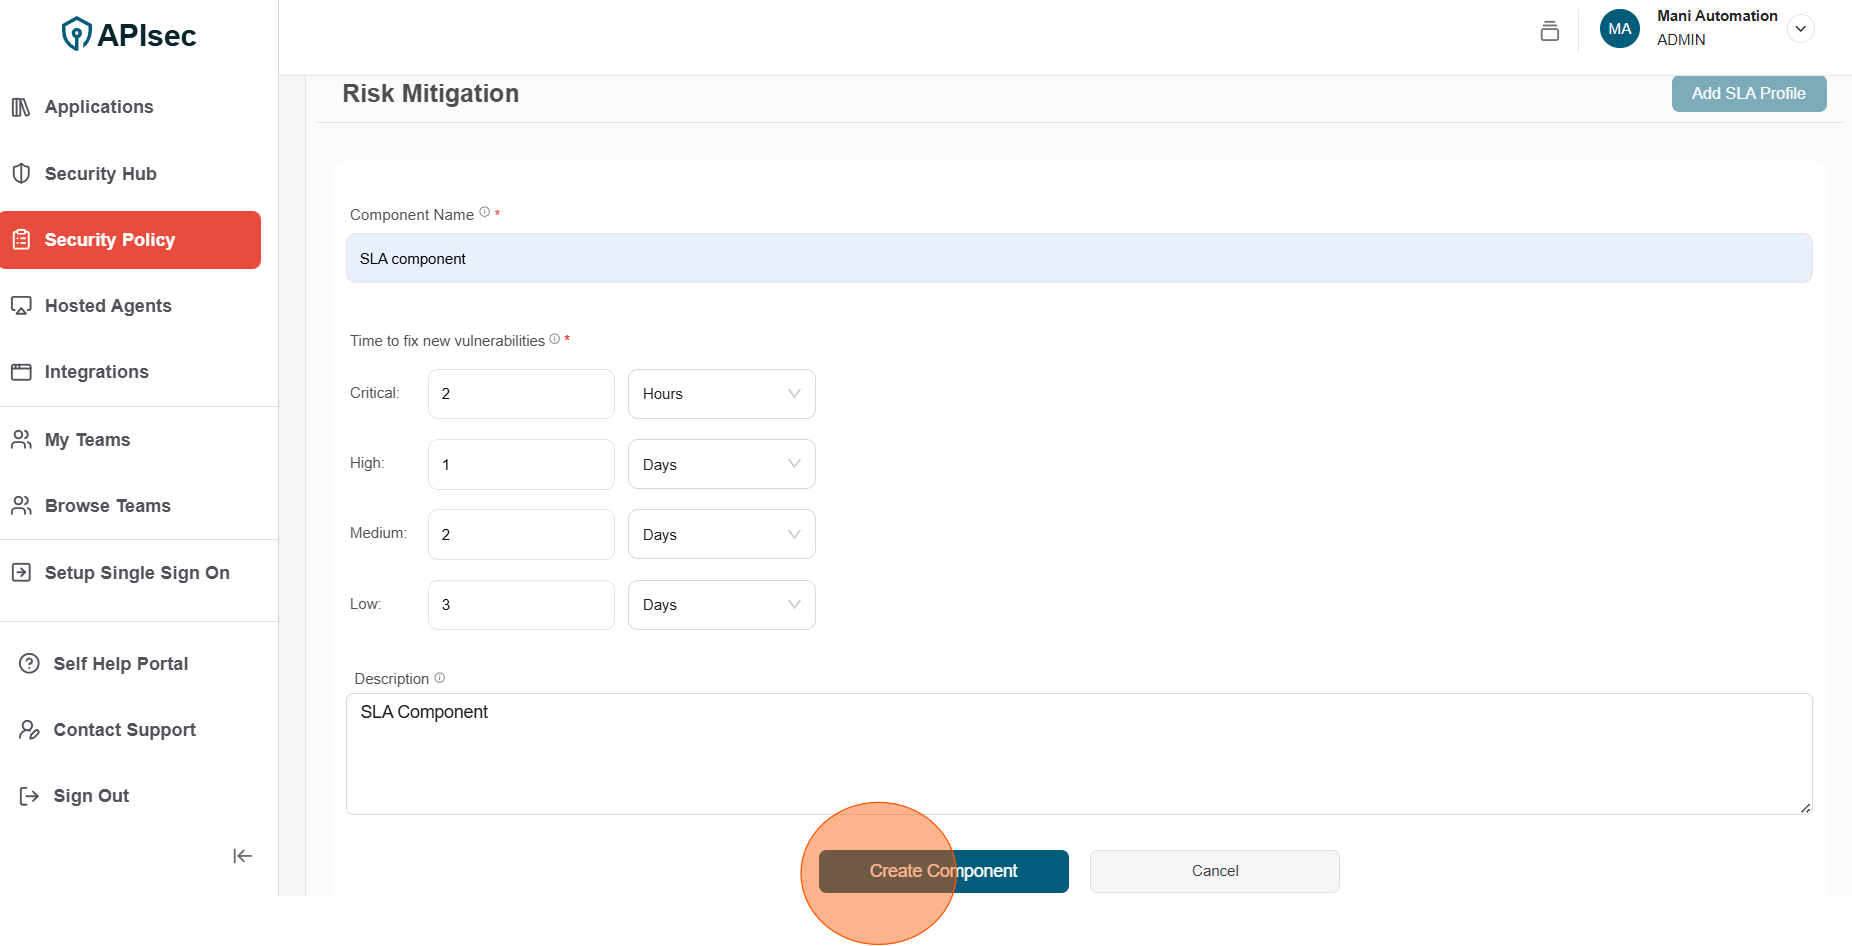Click the APIsec logo icon
The width and height of the screenshot is (1852, 946).
[x=76, y=34]
